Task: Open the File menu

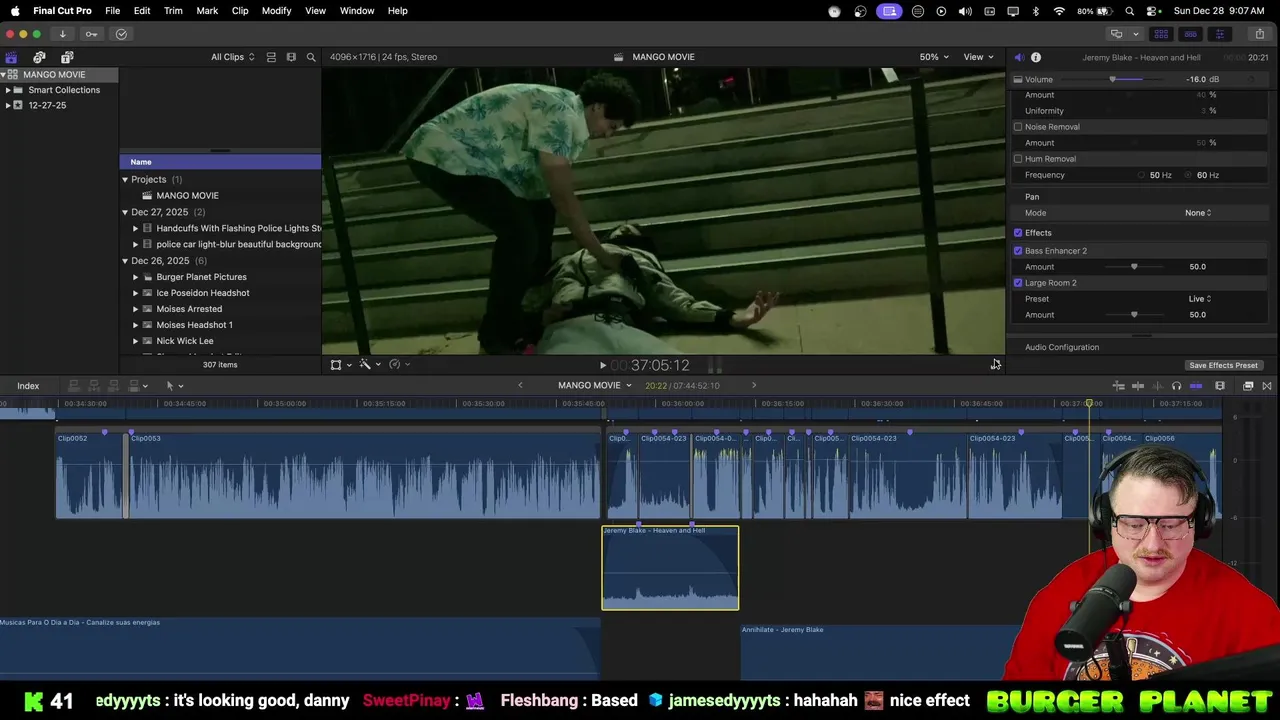Action: pos(113,11)
